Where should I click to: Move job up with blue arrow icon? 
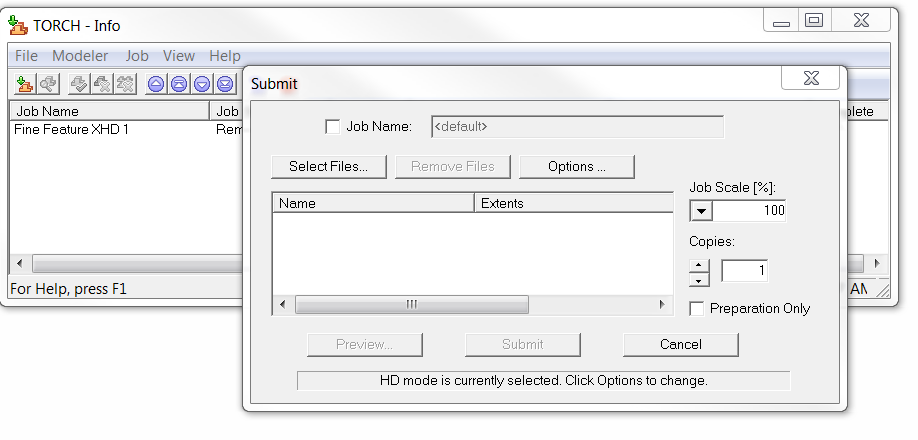[156, 85]
